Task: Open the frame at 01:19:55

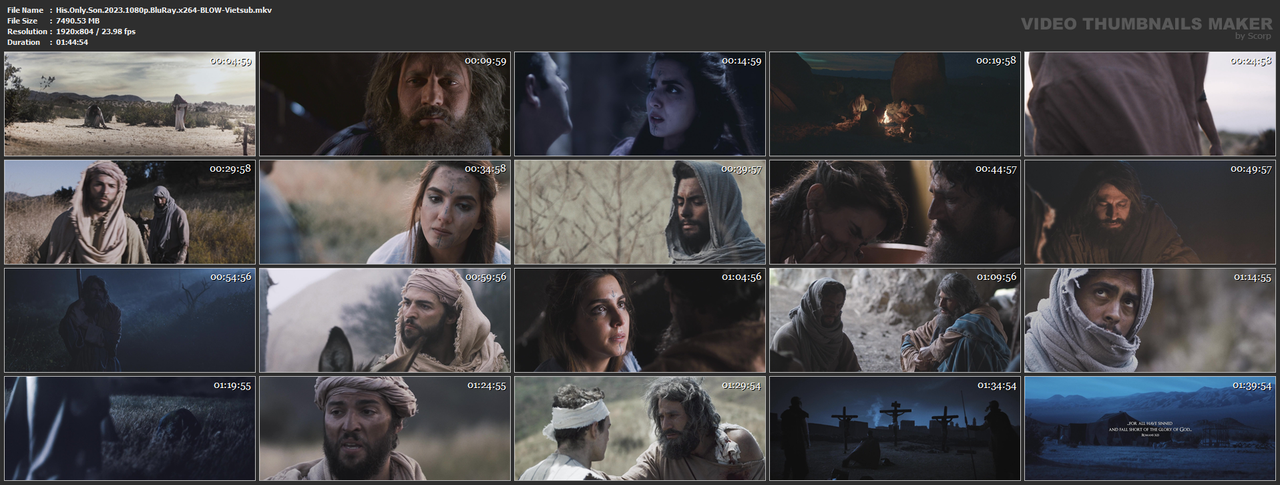Action: [x=130, y=428]
